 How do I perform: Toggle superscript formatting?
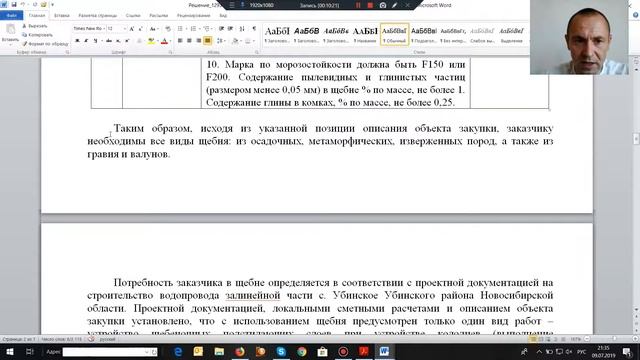[x=127, y=41]
